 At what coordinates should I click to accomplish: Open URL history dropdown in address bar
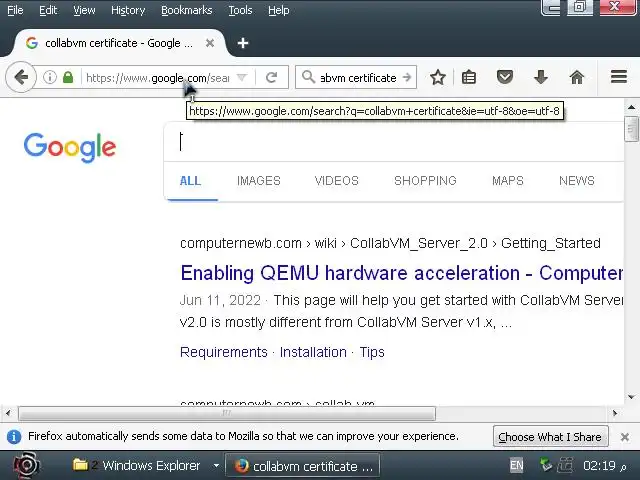pos(242,77)
